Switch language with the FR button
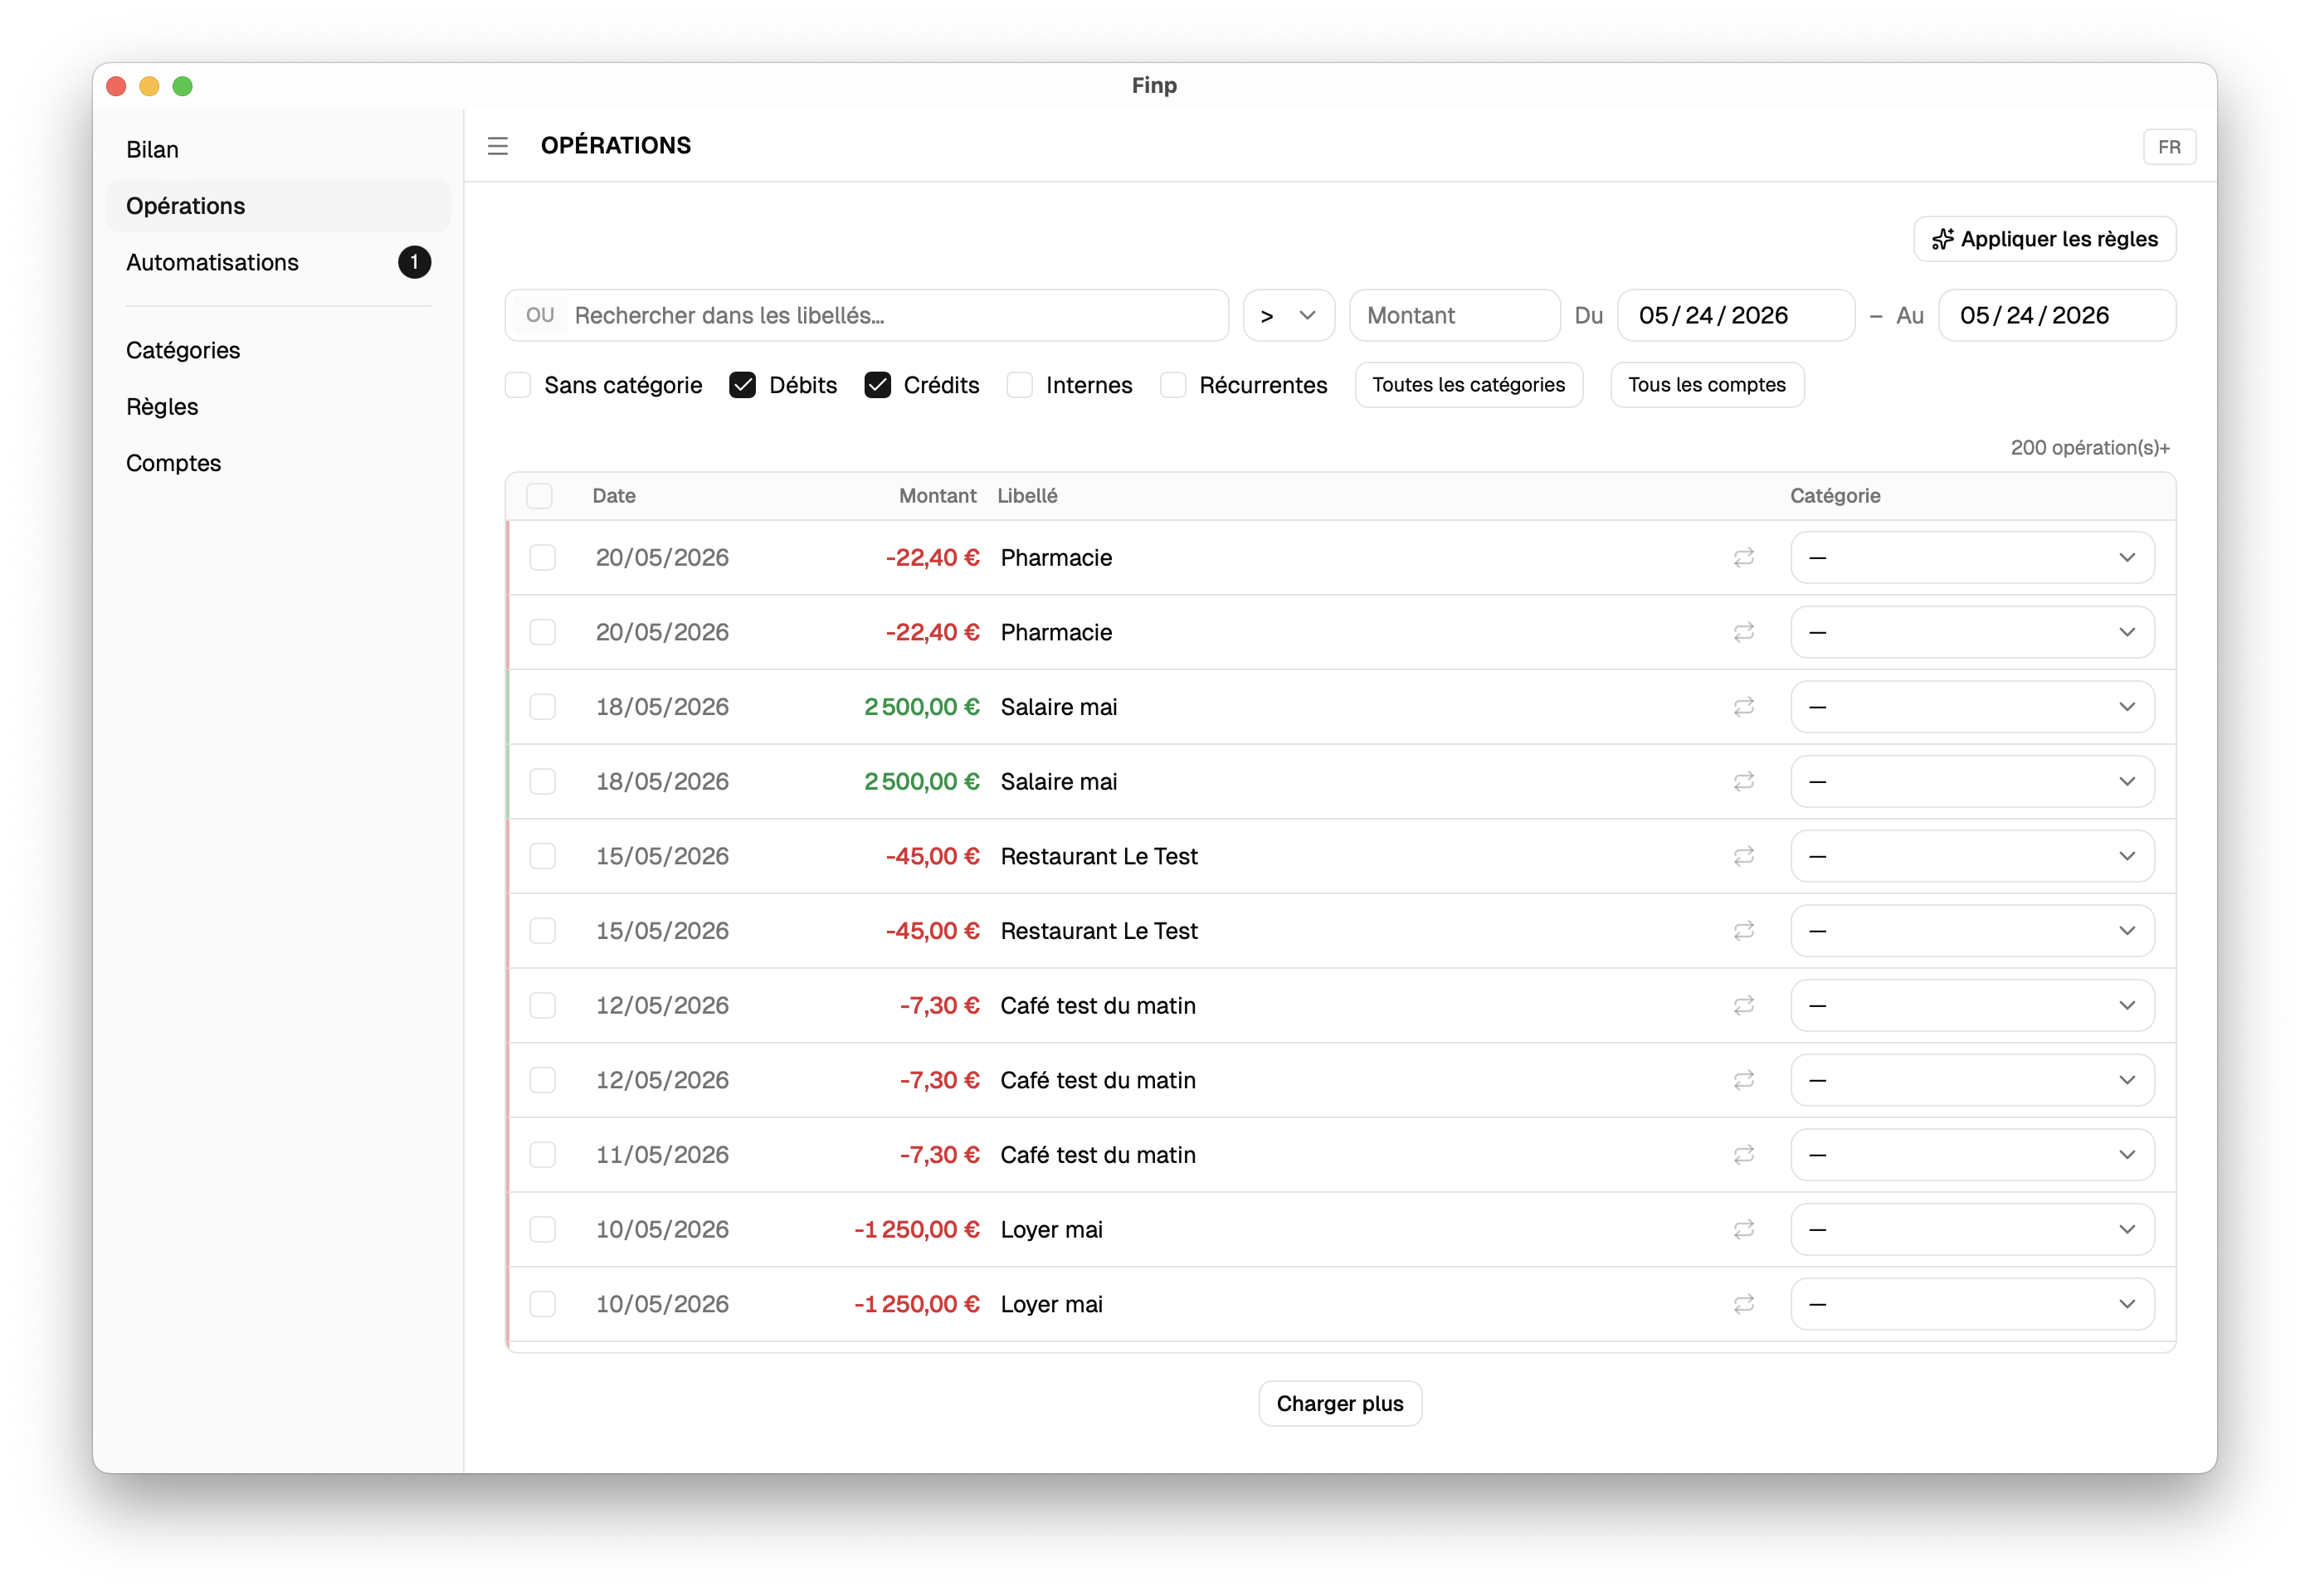 click(2169, 147)
